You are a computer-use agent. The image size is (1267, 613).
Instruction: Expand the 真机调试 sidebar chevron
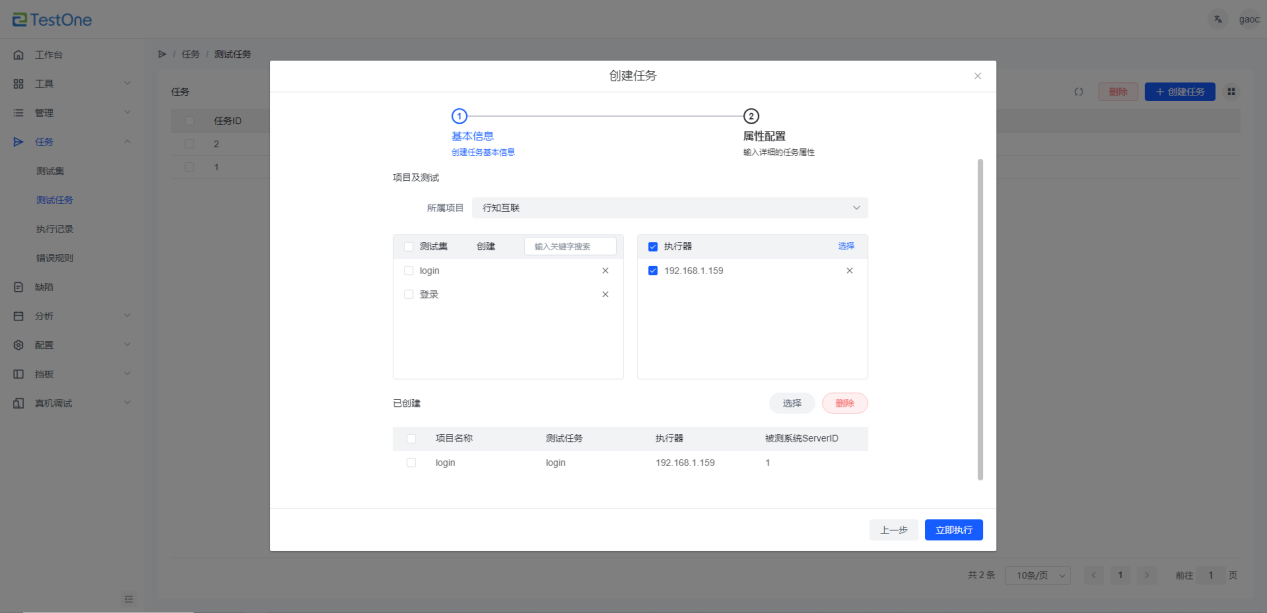pos(127,403)
